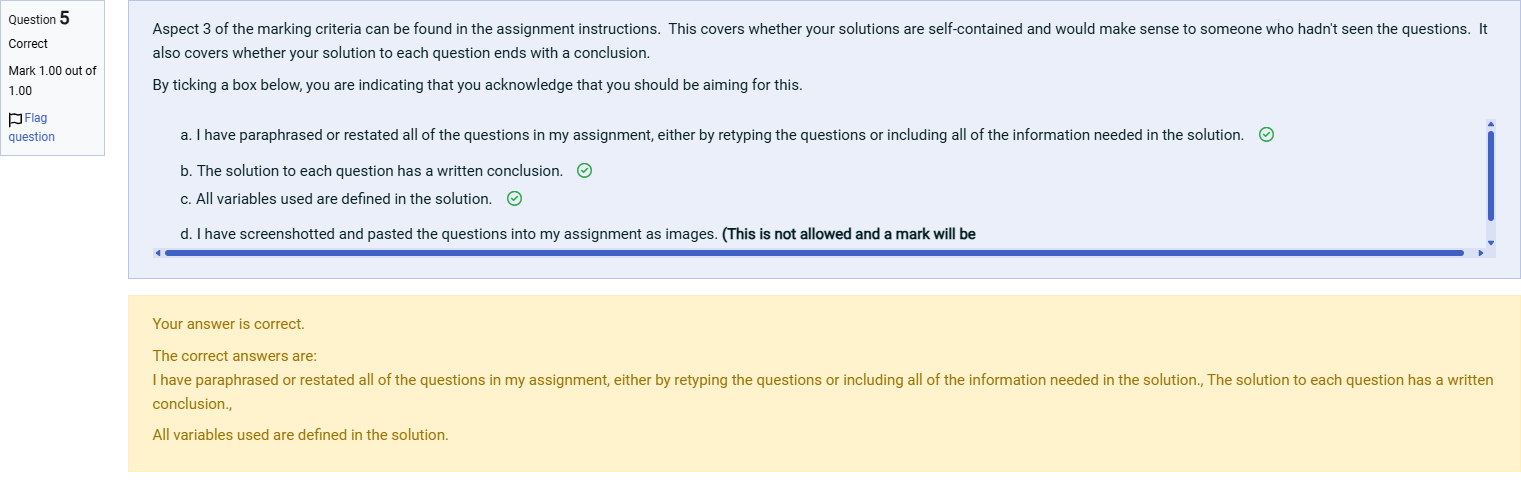Click the 'Your answer is correct.' feedback text
The width and height of the screenshot is (1521, 488).
coord(228,324)
